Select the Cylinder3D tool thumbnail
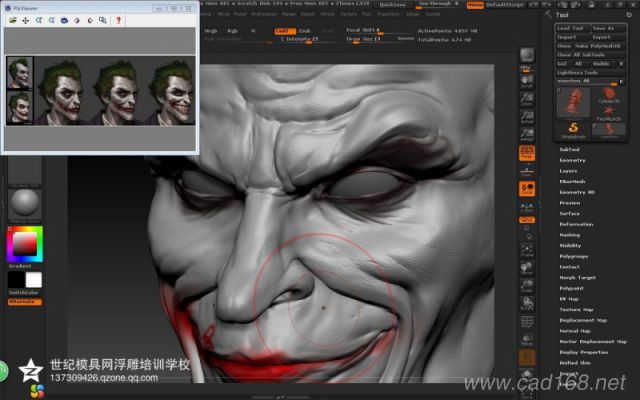640x400 pixels. click(609, 96)
